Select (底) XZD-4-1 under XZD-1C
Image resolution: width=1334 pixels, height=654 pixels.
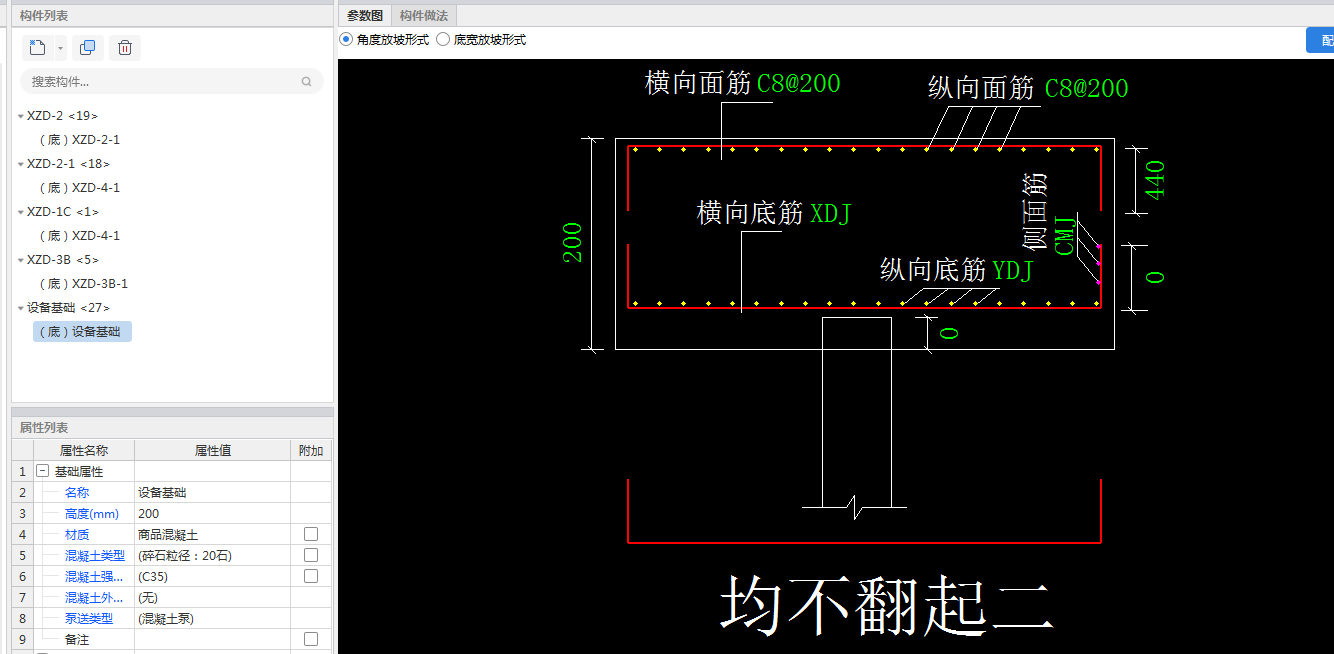79,236
